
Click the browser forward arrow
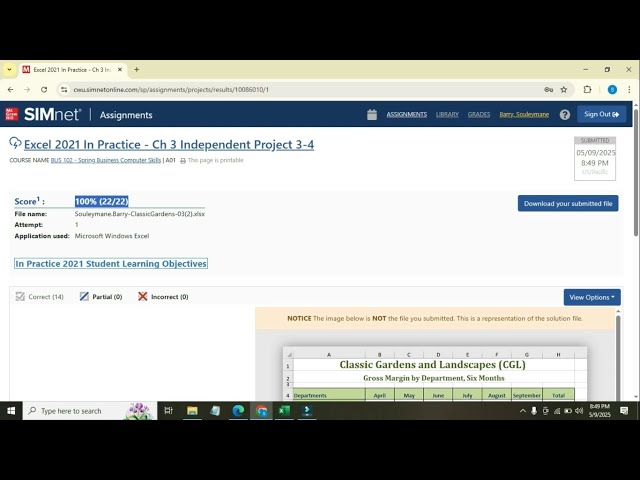(27, 89)
